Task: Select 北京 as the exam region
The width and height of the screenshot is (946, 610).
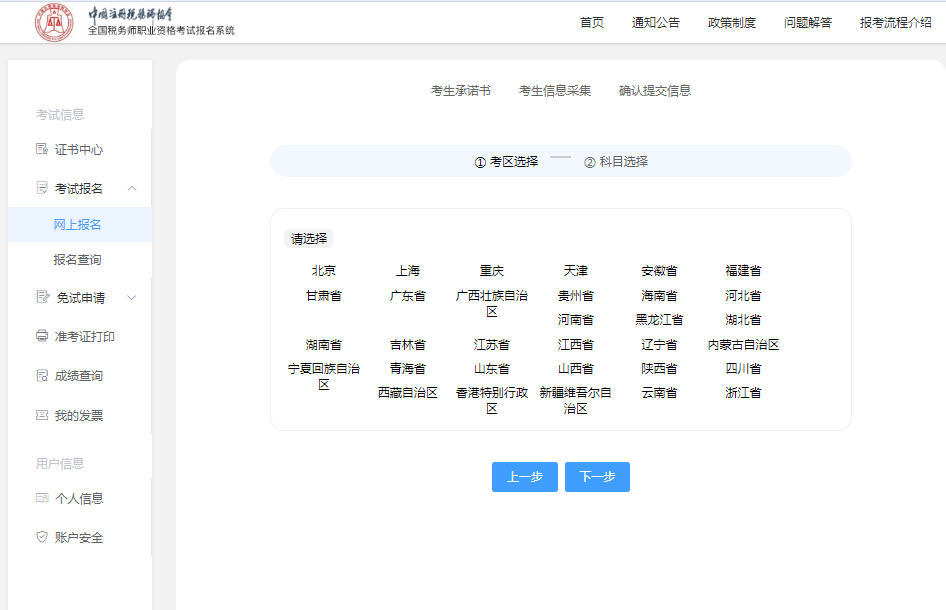Action: point(323,270)
